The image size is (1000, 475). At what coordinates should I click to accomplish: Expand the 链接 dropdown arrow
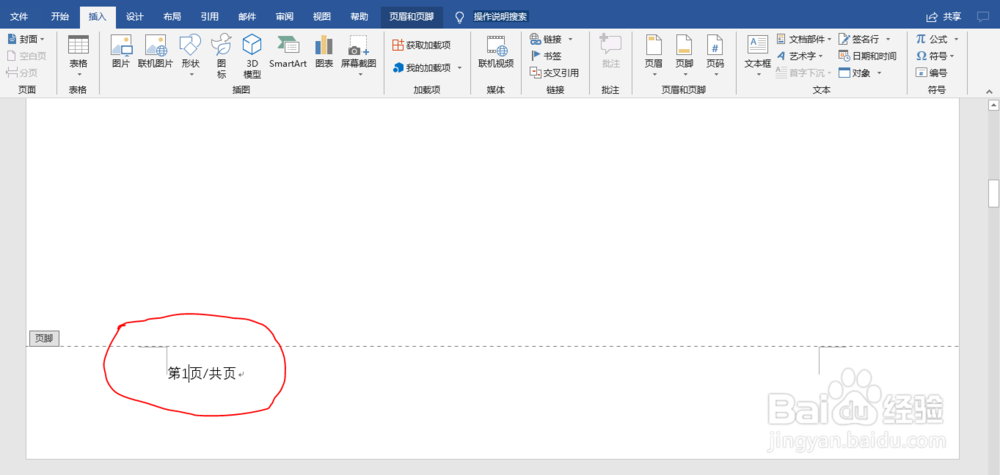(x=570, y=40)
